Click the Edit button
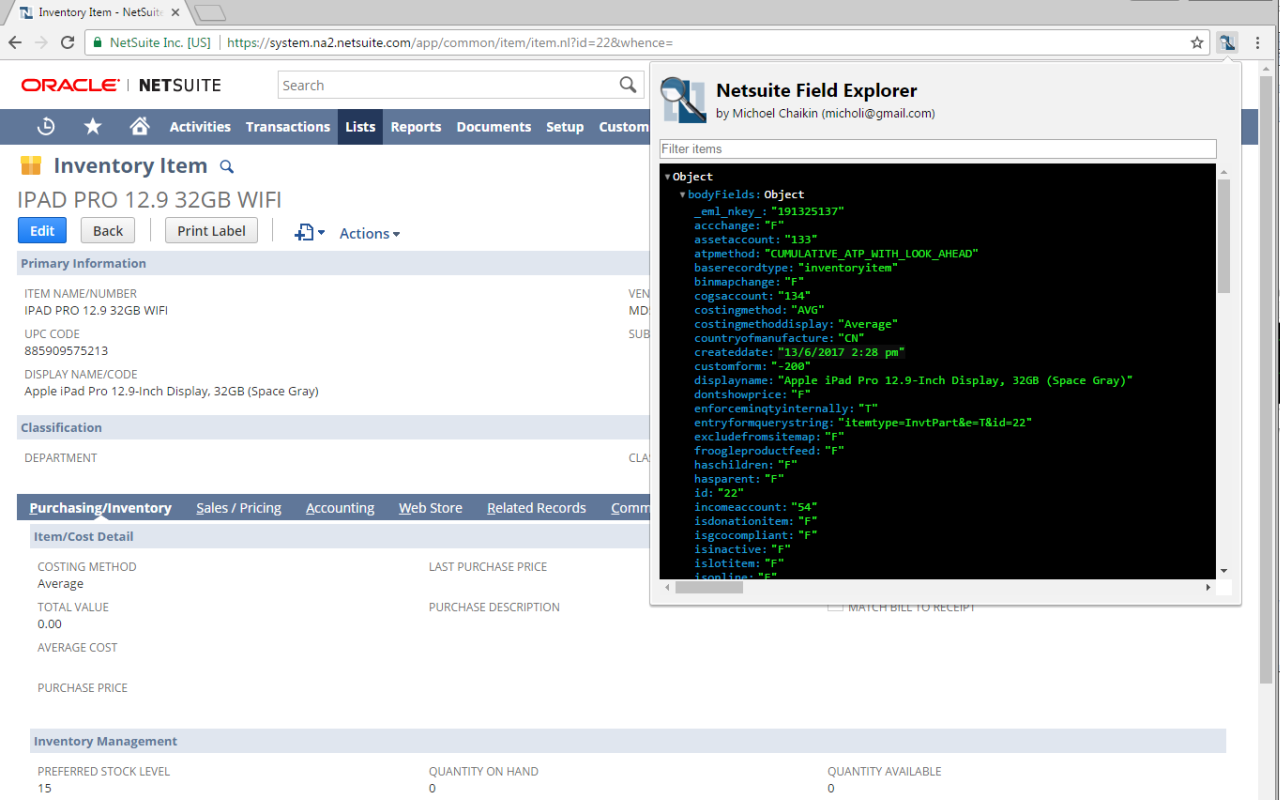1280x800 pixels. point(41,230)
